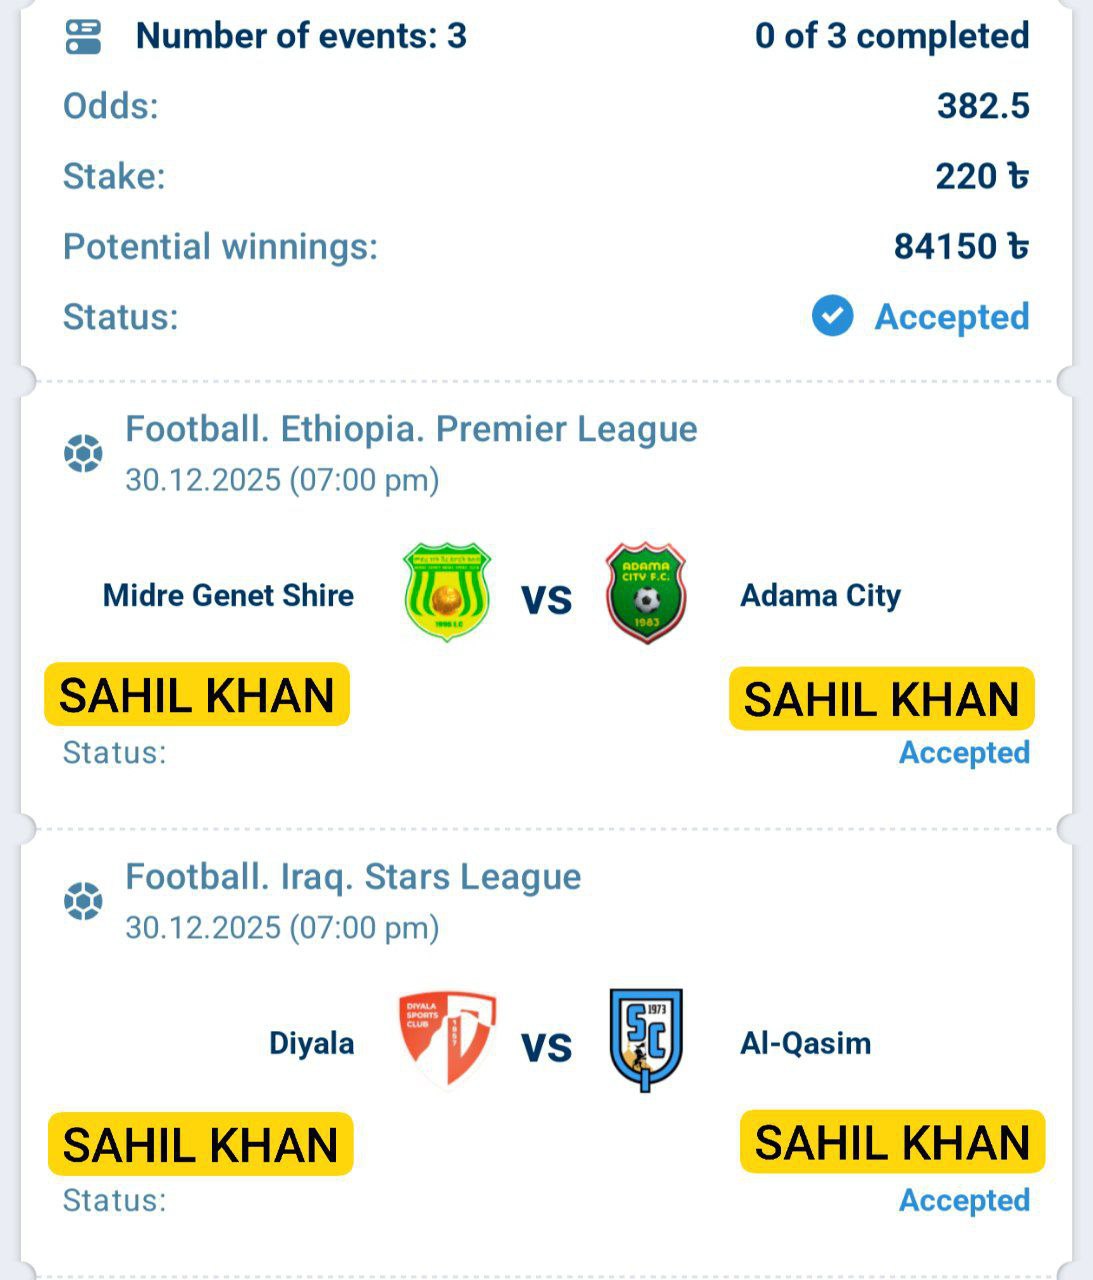
Task: Select the Al-Qasim team name
Action: pyautogui.click(x=805, y=1044)
